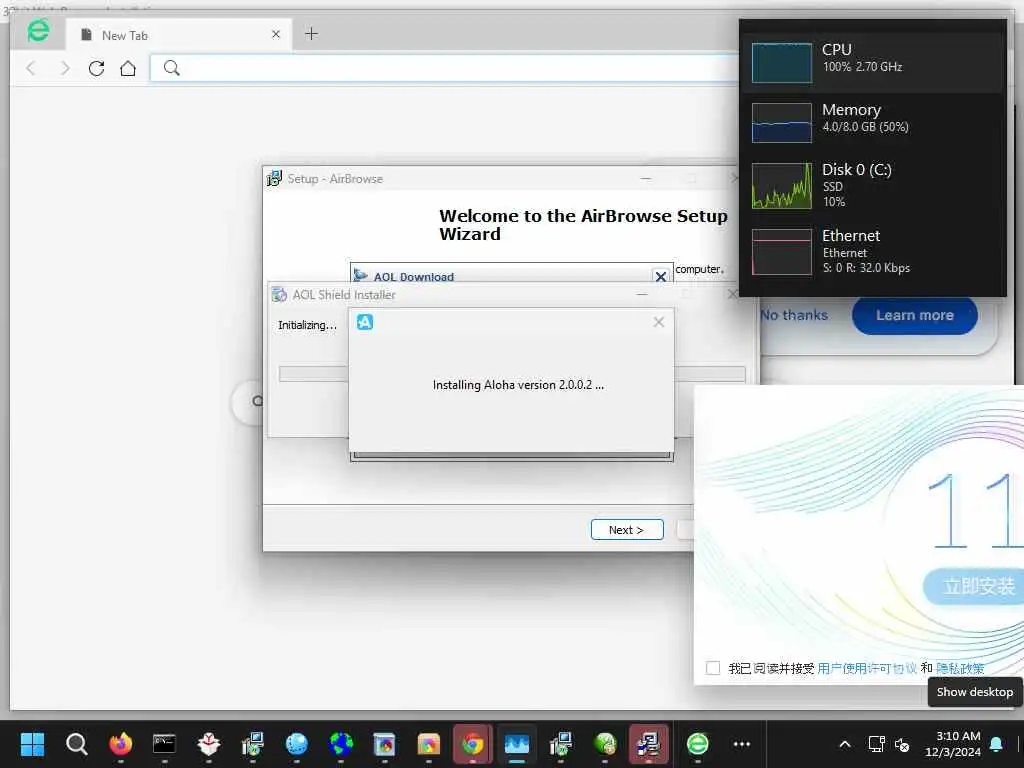Click the light blue globe taskbar icon
The image size is (1024, 768).
(296, 744)
